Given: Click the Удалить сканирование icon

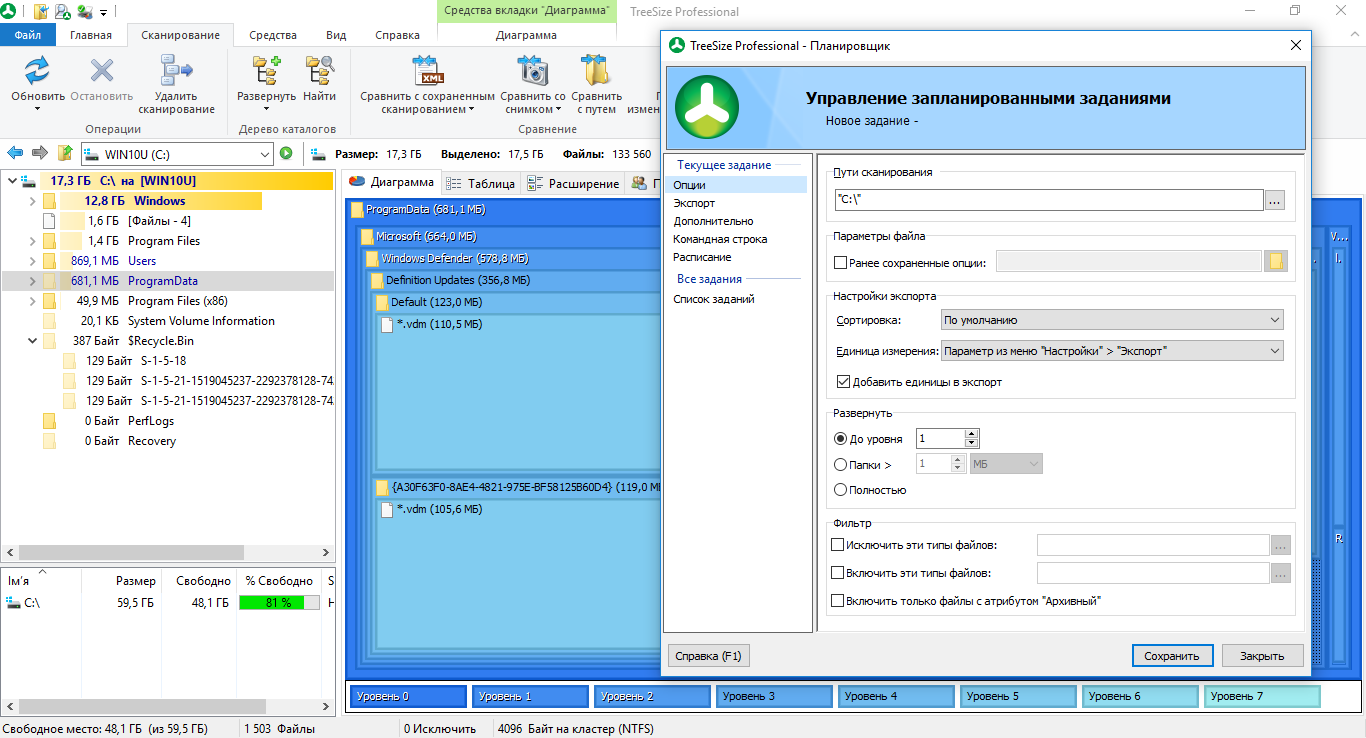Looking at the screenshot, I should [x=176, y=70].
